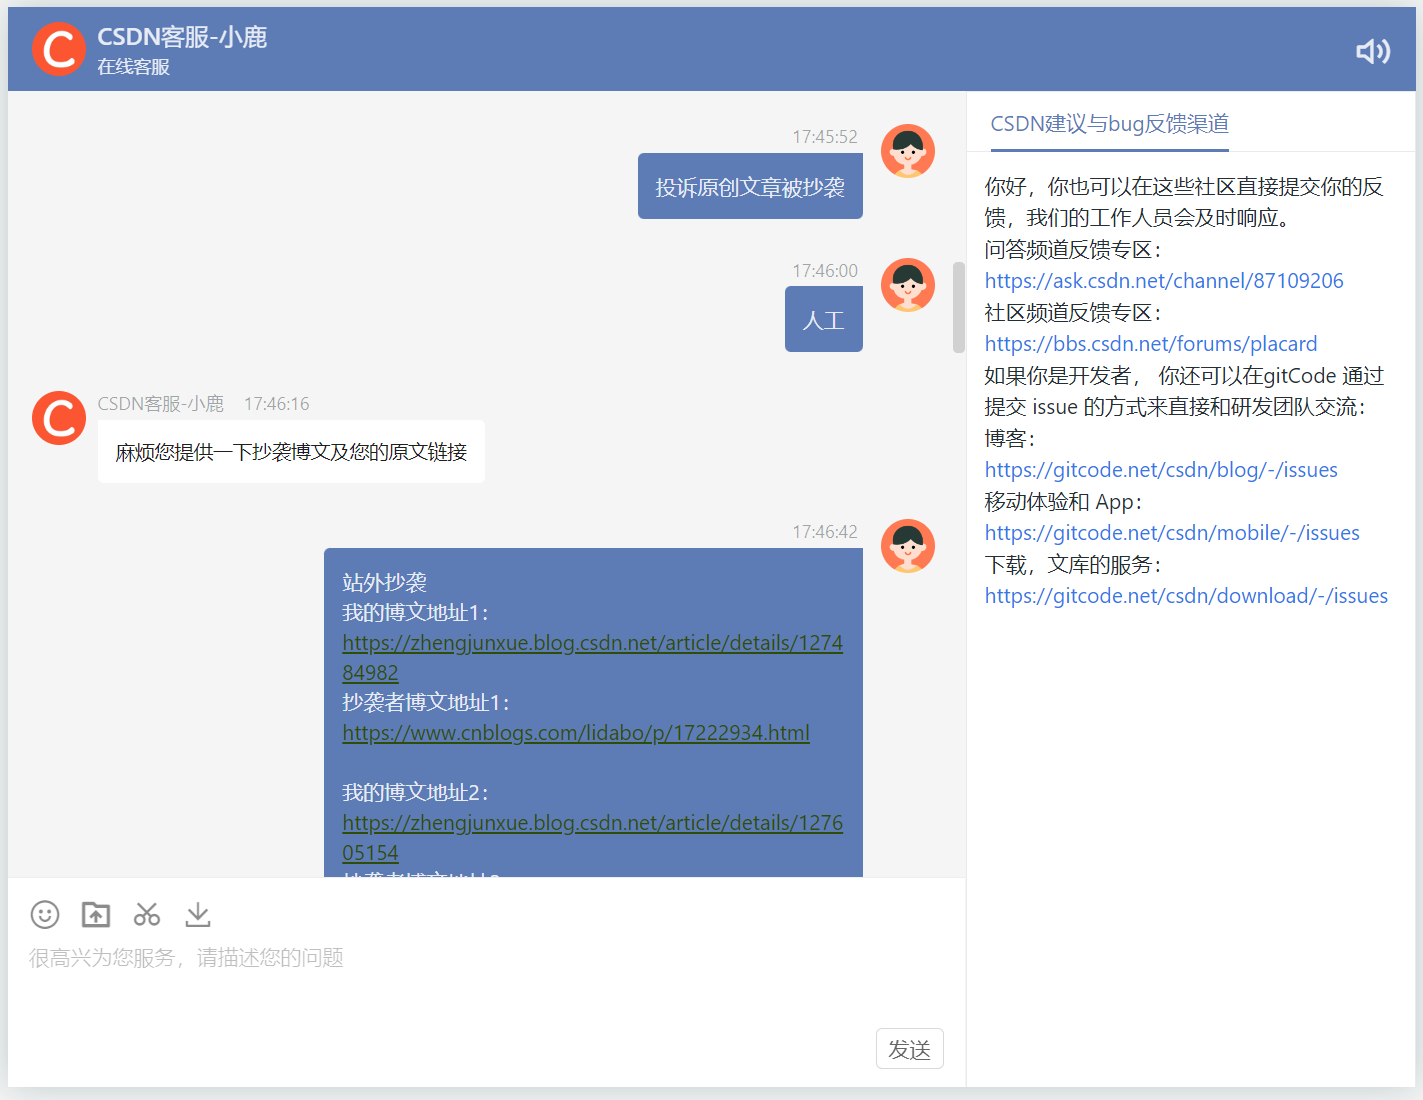Image resolution: width=1423 pixels, height=1100 pixels.
Task: Mute chat sound with speaker icon
Action: pyautogui.click(x=1373, y=51)
